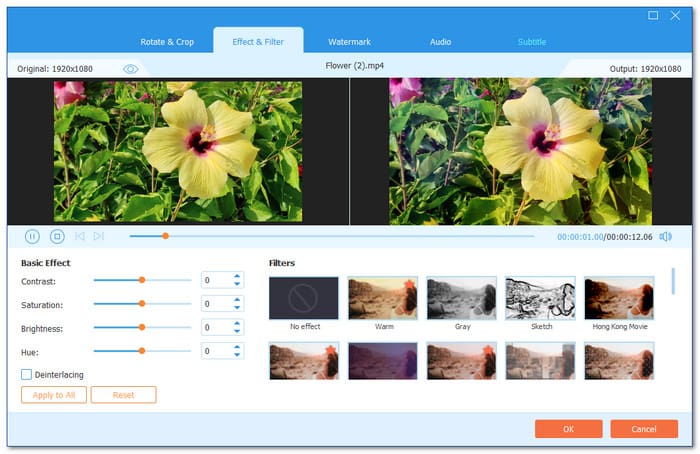Click the Contrast slider handle
This screenshot has width=700, height=454.
coord(142,280)
